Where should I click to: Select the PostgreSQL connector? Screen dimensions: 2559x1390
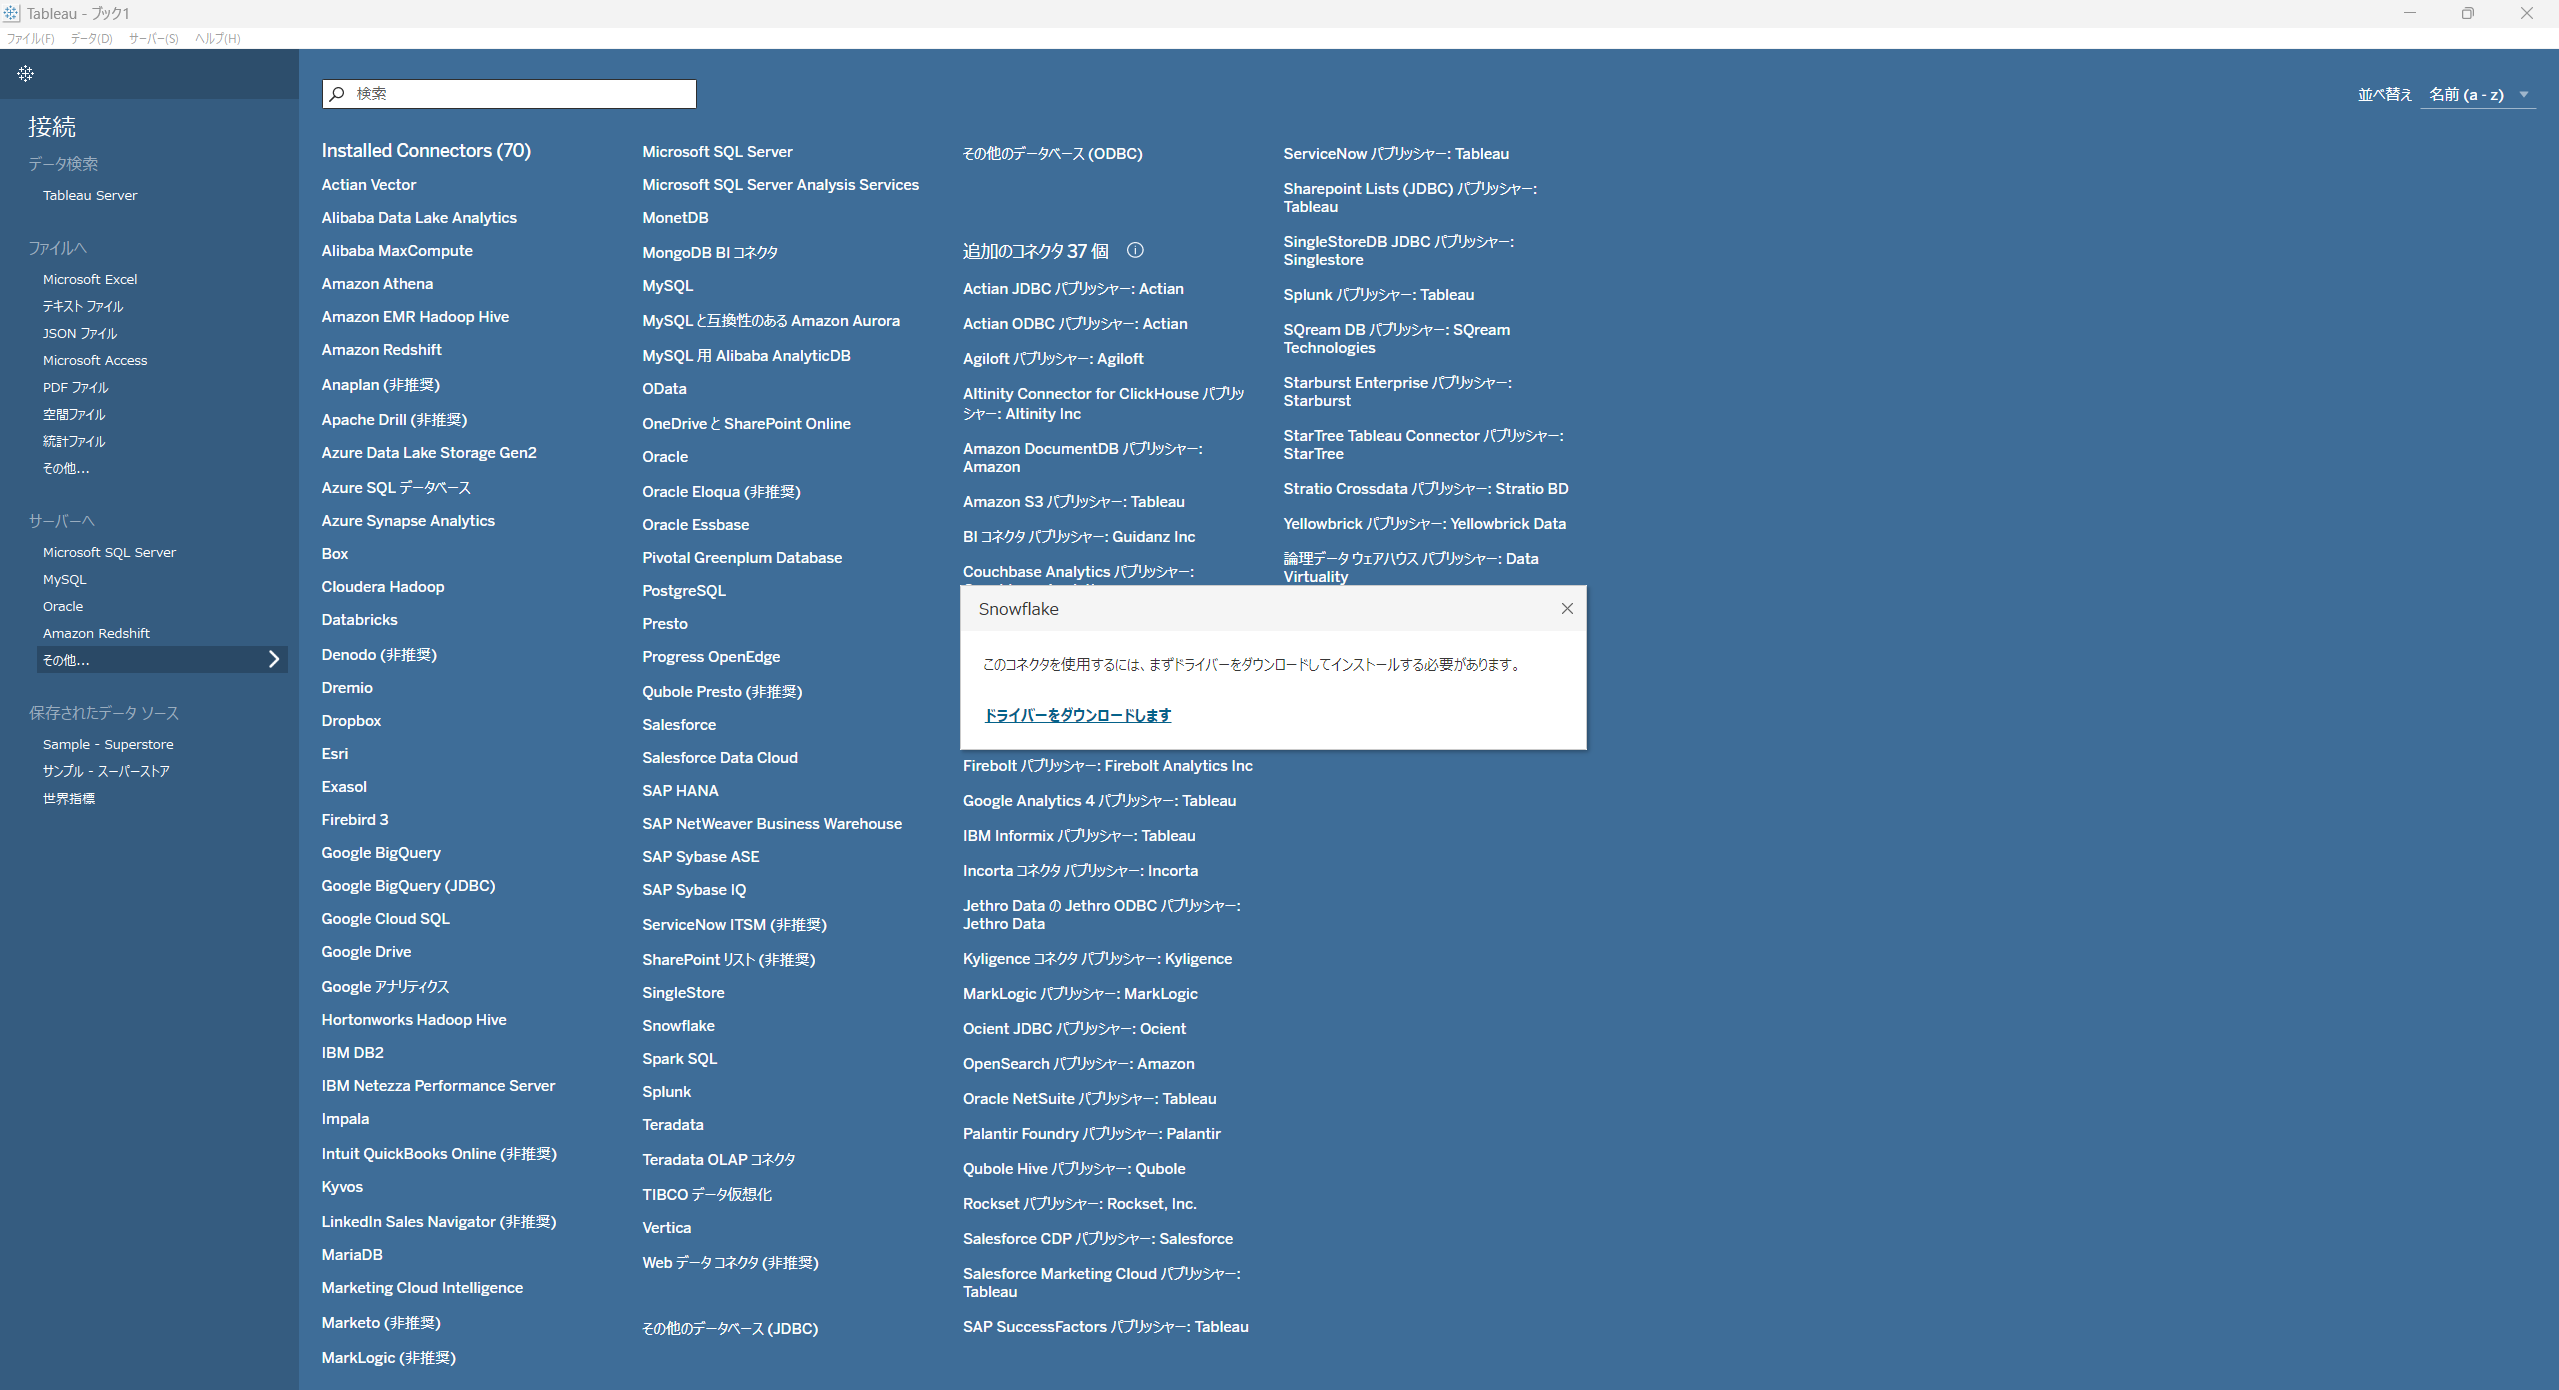point(684,591)
